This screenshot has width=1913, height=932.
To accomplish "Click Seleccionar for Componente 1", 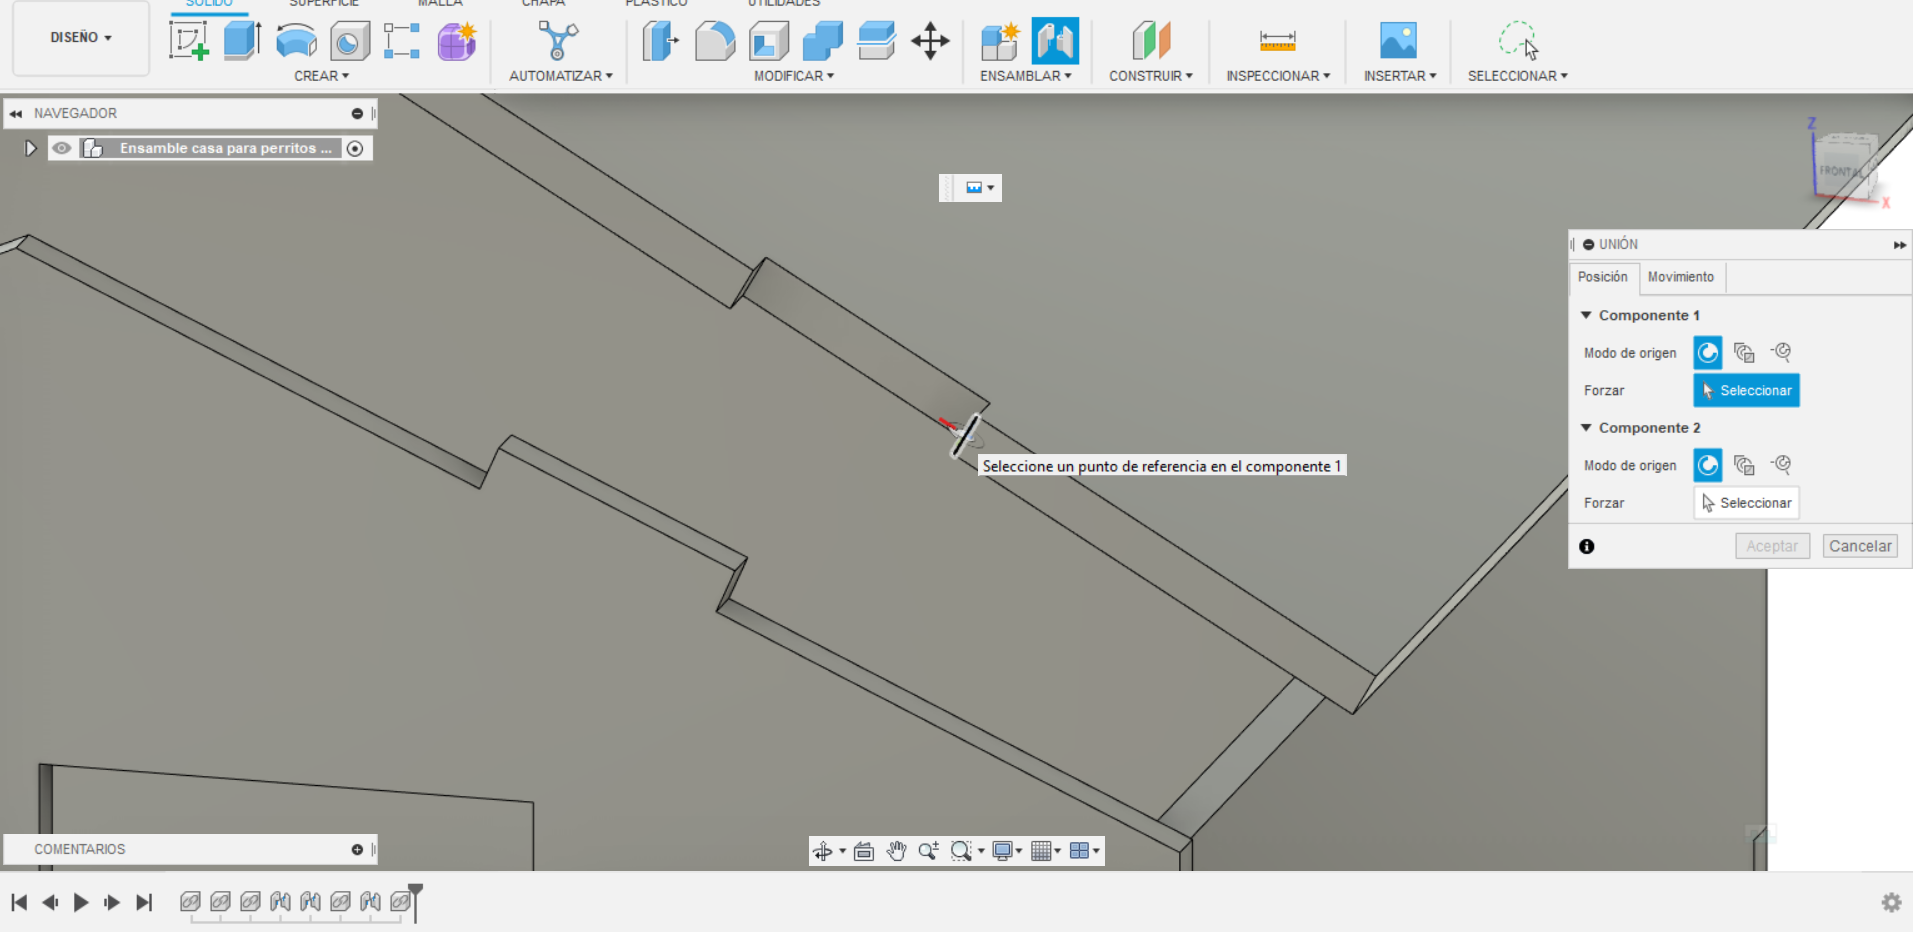I will pyautogui.click(x=1746, y=390).
